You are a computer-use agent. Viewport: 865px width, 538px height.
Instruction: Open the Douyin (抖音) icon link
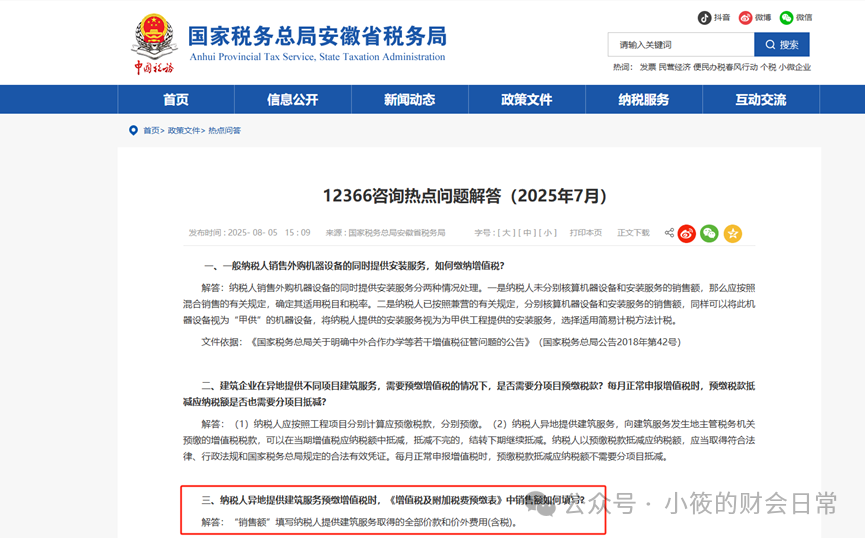coord(704,18)
